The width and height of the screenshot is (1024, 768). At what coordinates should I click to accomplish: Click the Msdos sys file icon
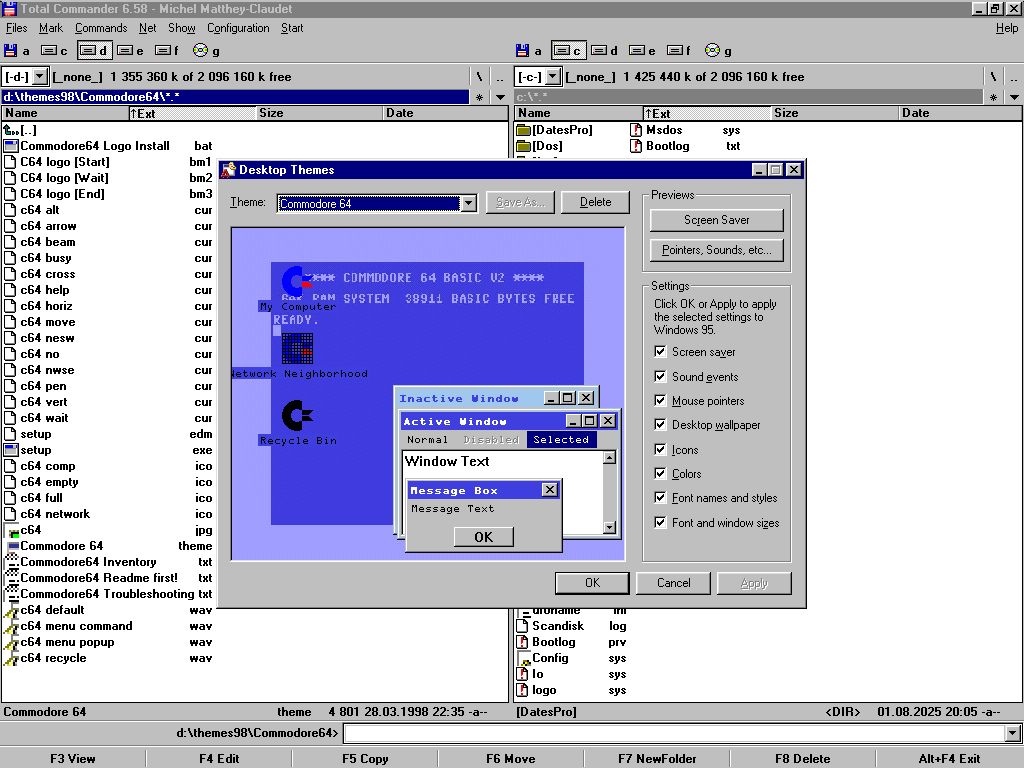pos(636,130)
